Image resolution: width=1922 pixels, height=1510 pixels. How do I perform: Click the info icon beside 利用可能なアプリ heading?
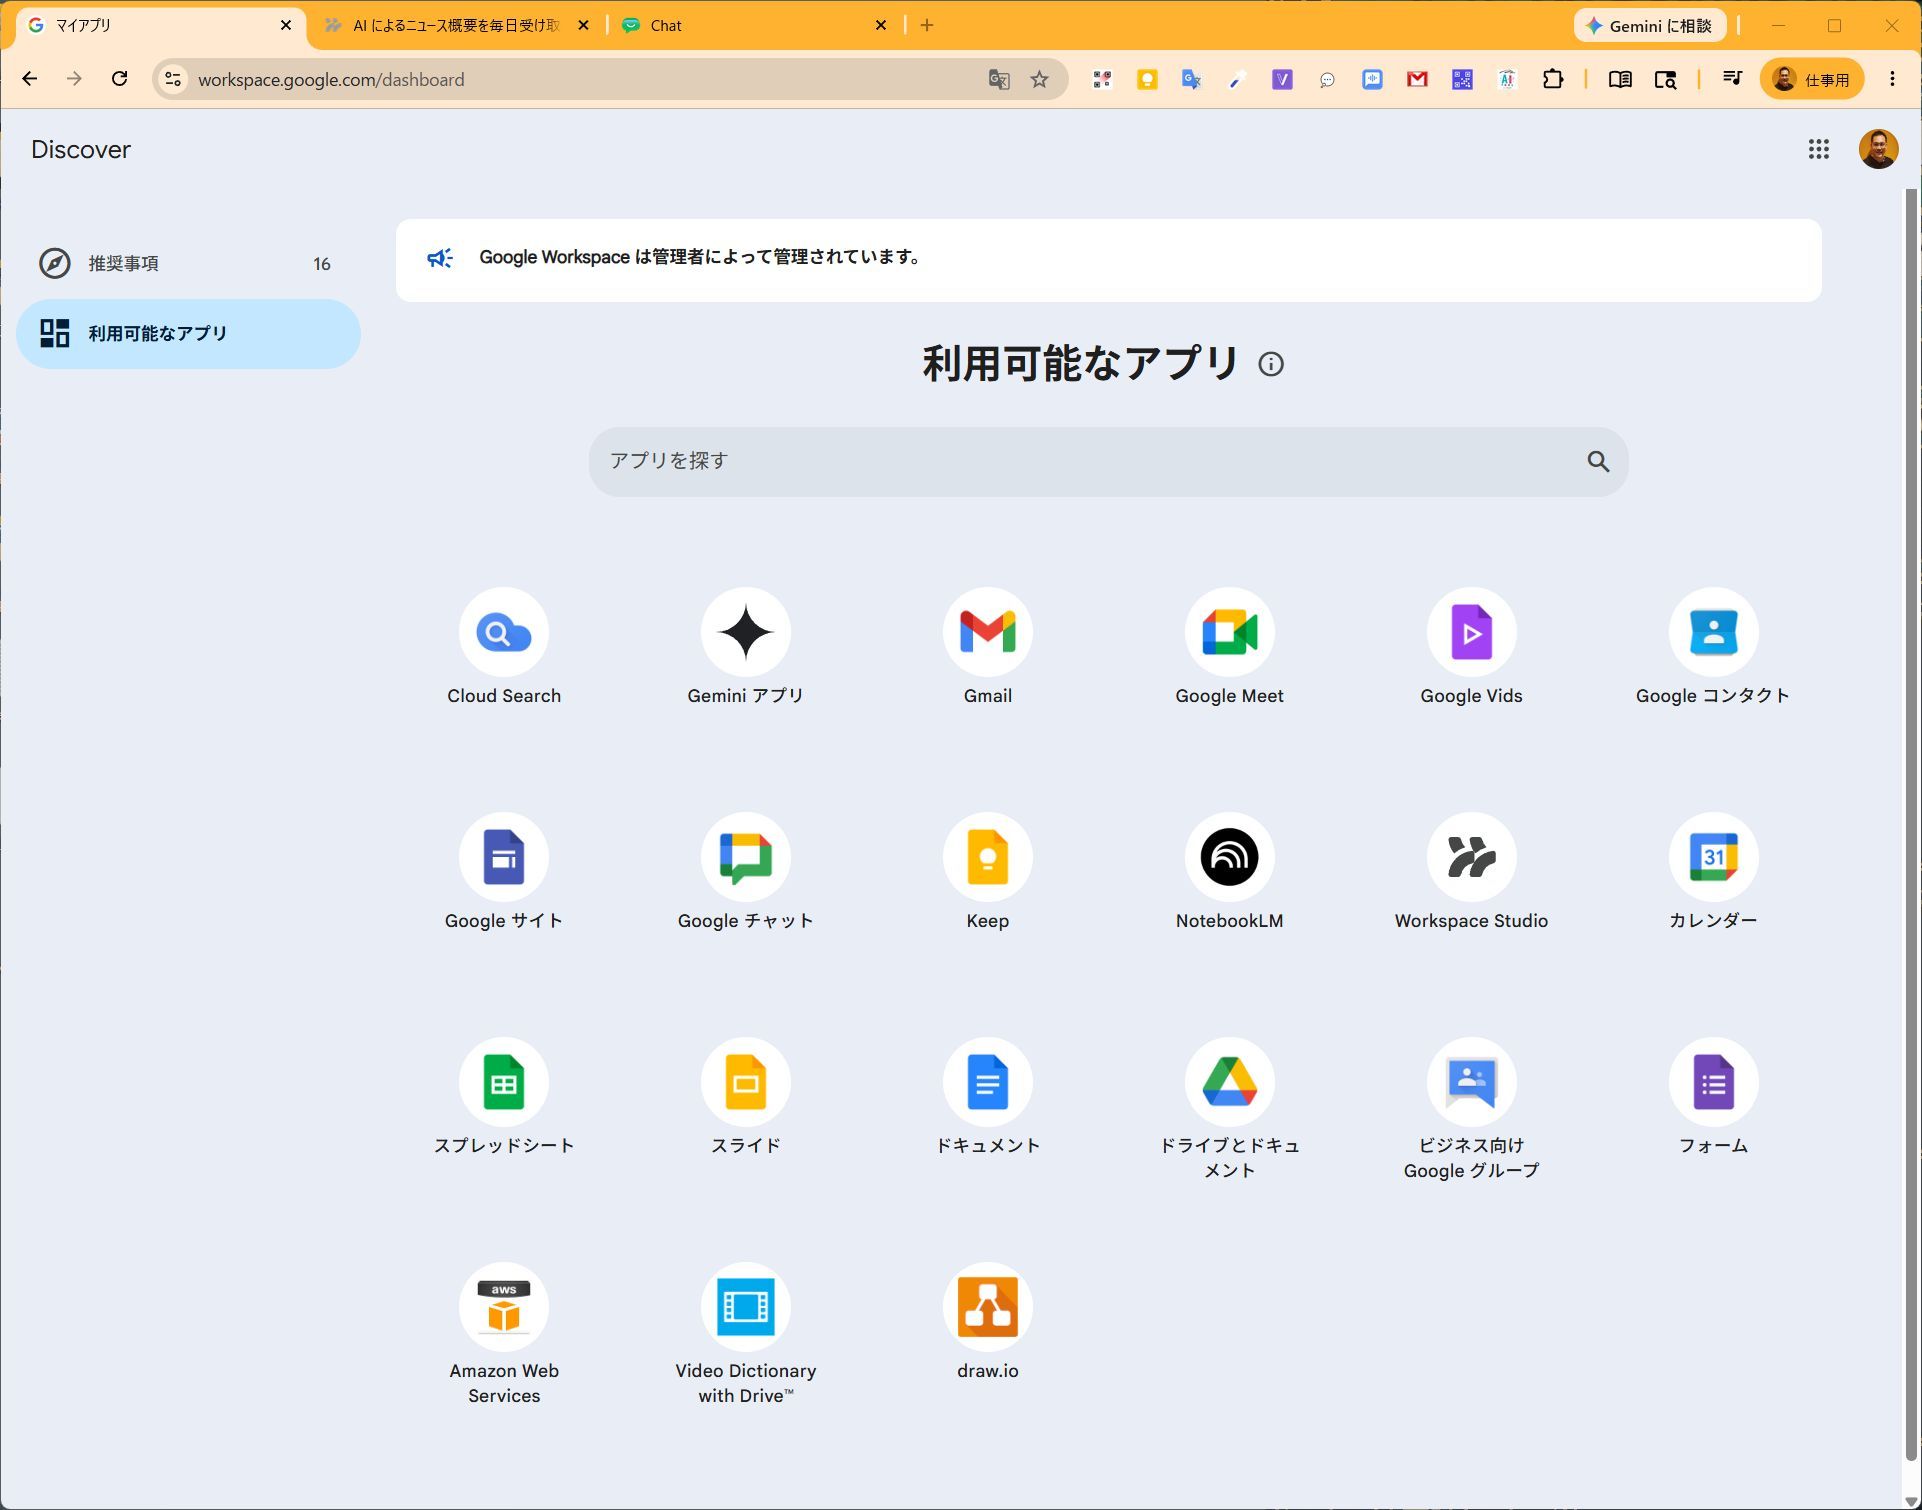pos(1271,364)
